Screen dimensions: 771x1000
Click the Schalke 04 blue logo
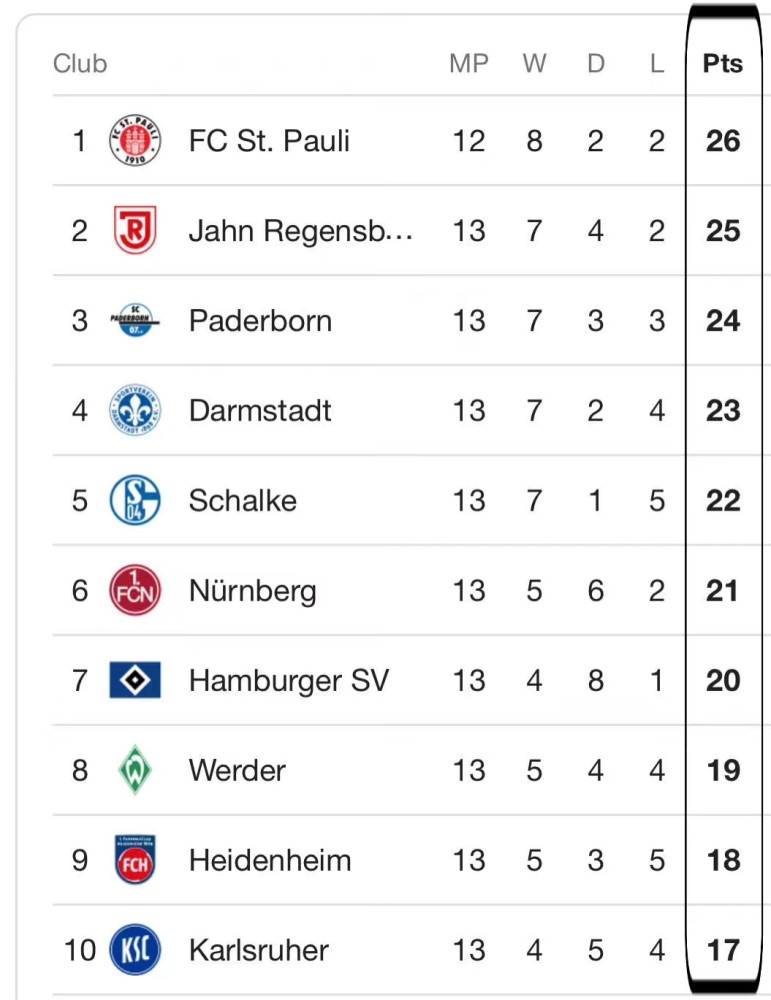pos(135,500)
